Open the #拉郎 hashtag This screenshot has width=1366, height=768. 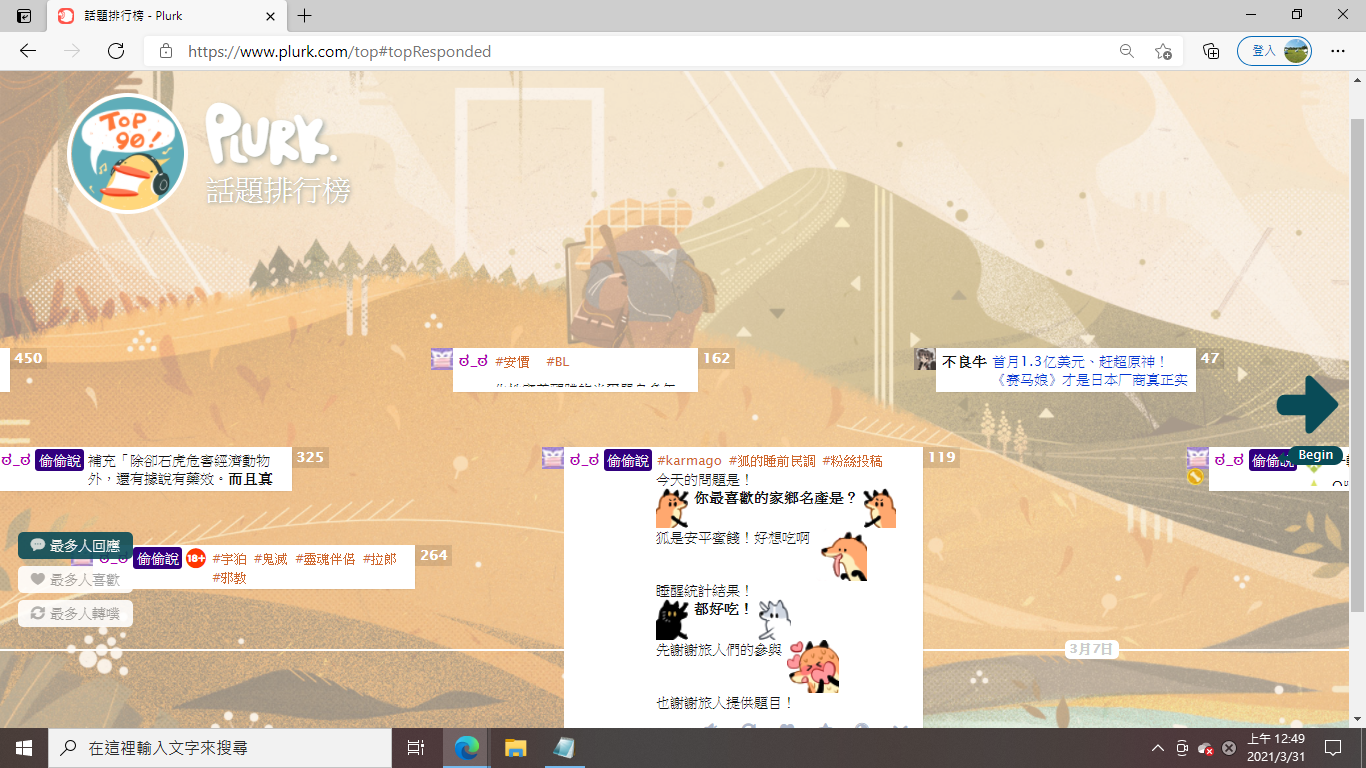379,558
